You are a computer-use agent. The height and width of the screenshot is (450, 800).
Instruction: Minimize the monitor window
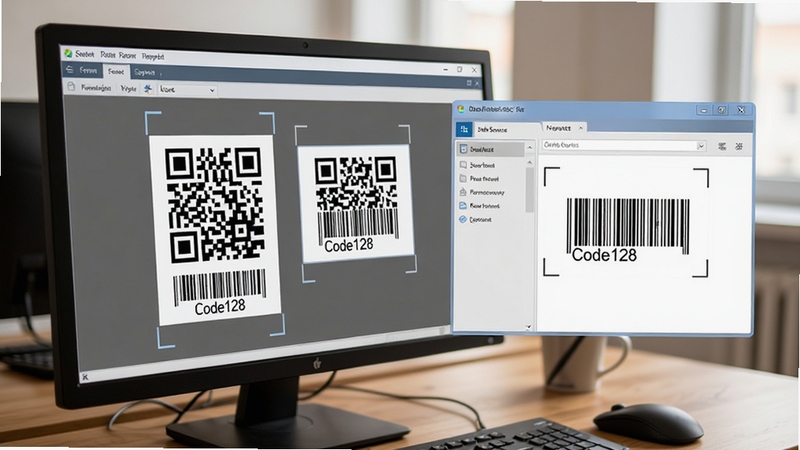pos(445,68)
